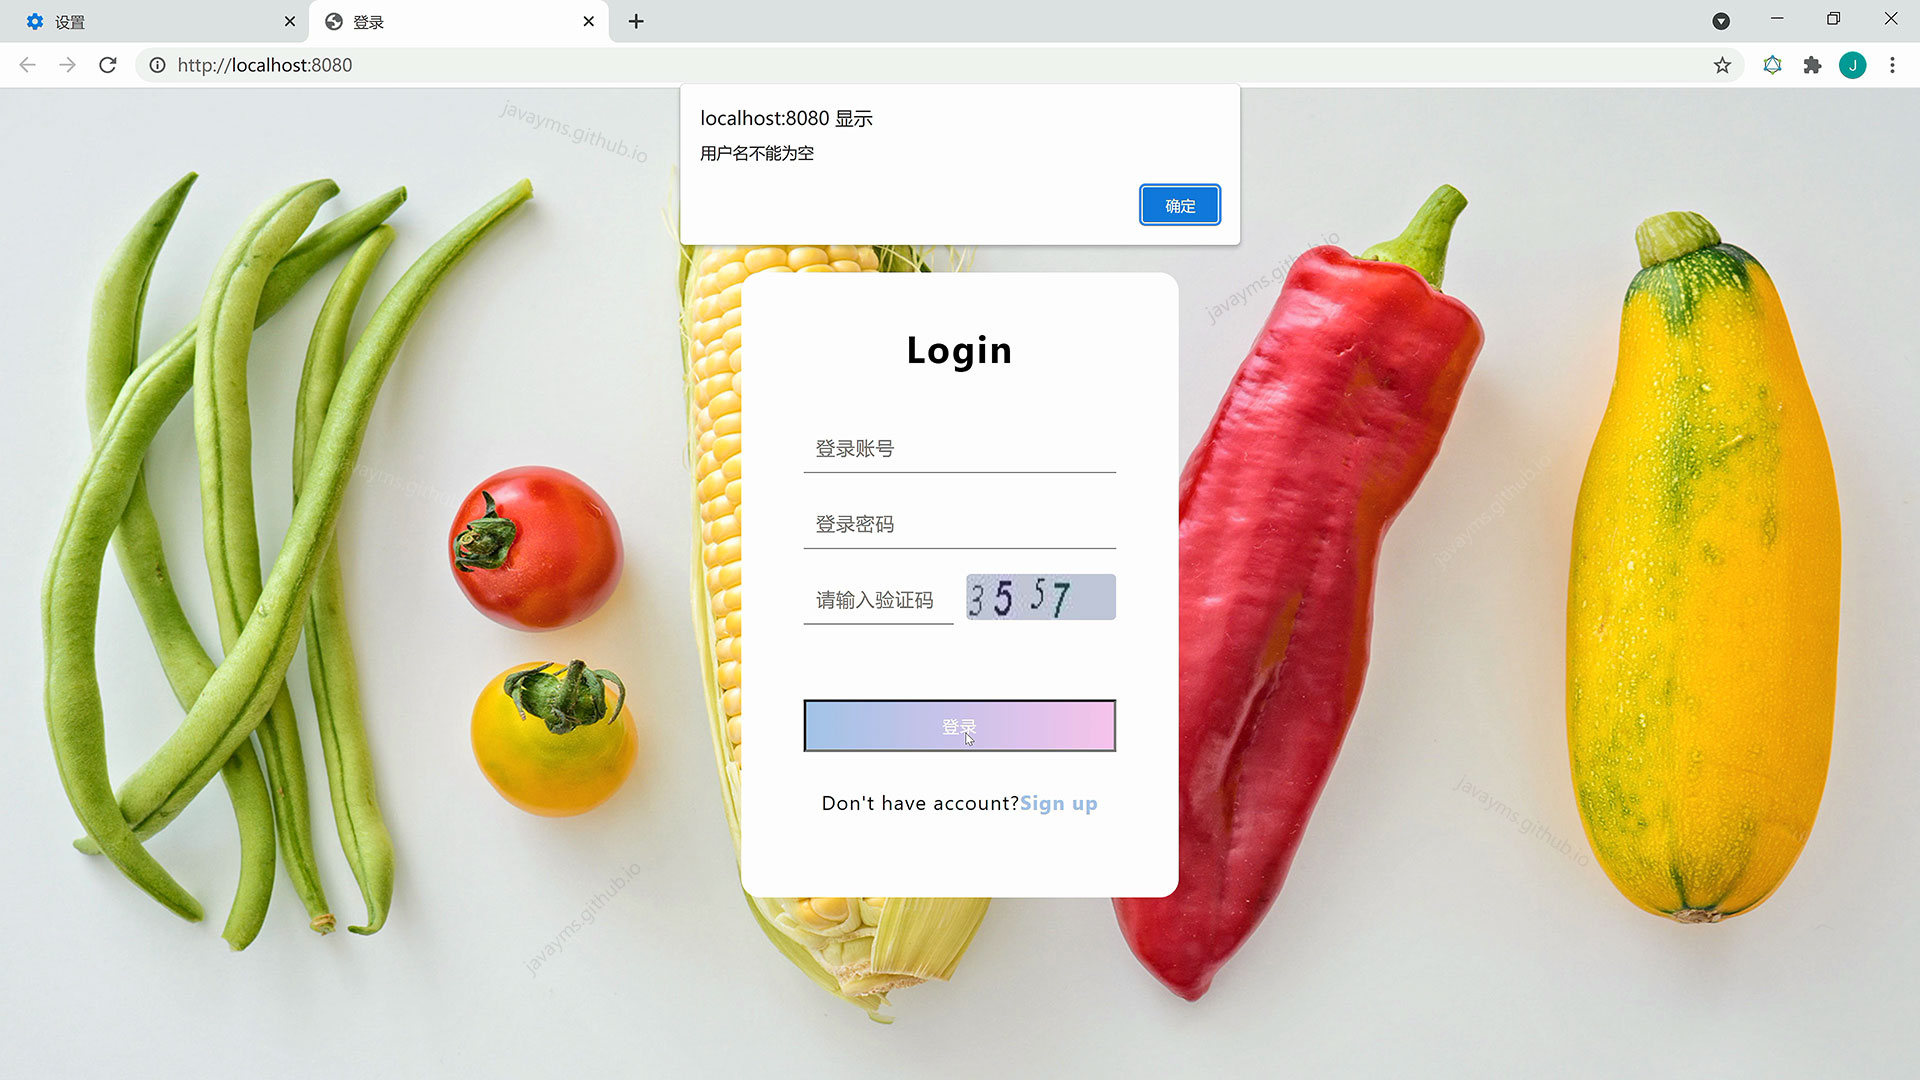Reload the localhost page
This screenshot has width=1920, height=1080.
(108, 65)
